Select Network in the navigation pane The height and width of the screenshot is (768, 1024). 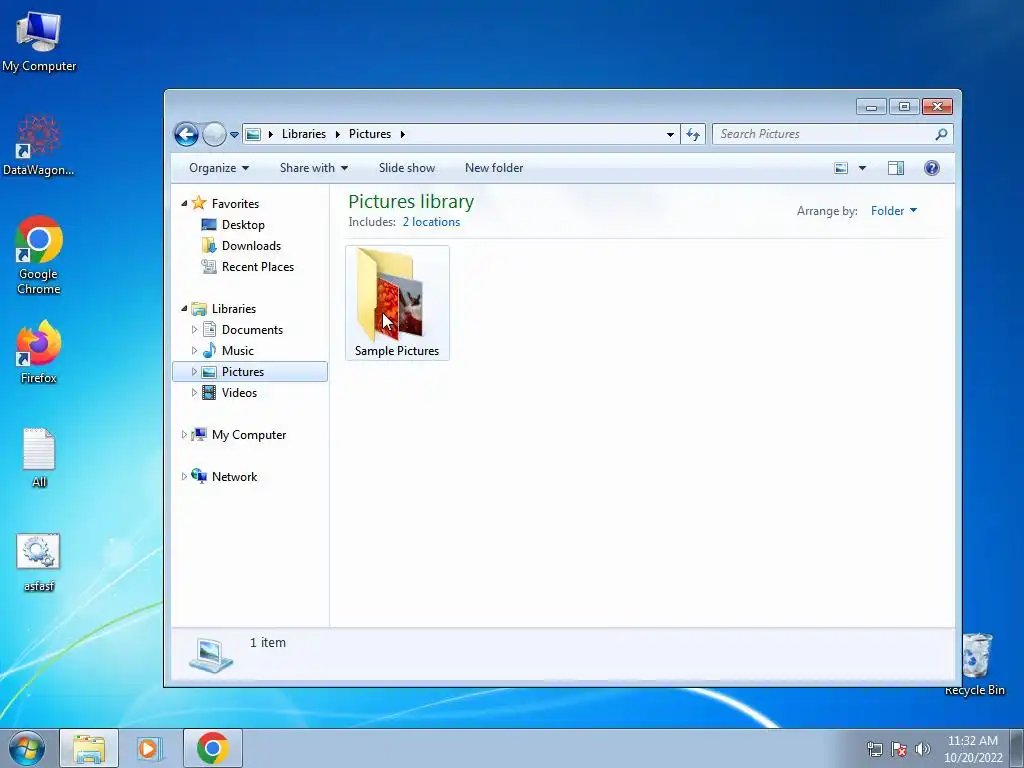tap(234, 477)
